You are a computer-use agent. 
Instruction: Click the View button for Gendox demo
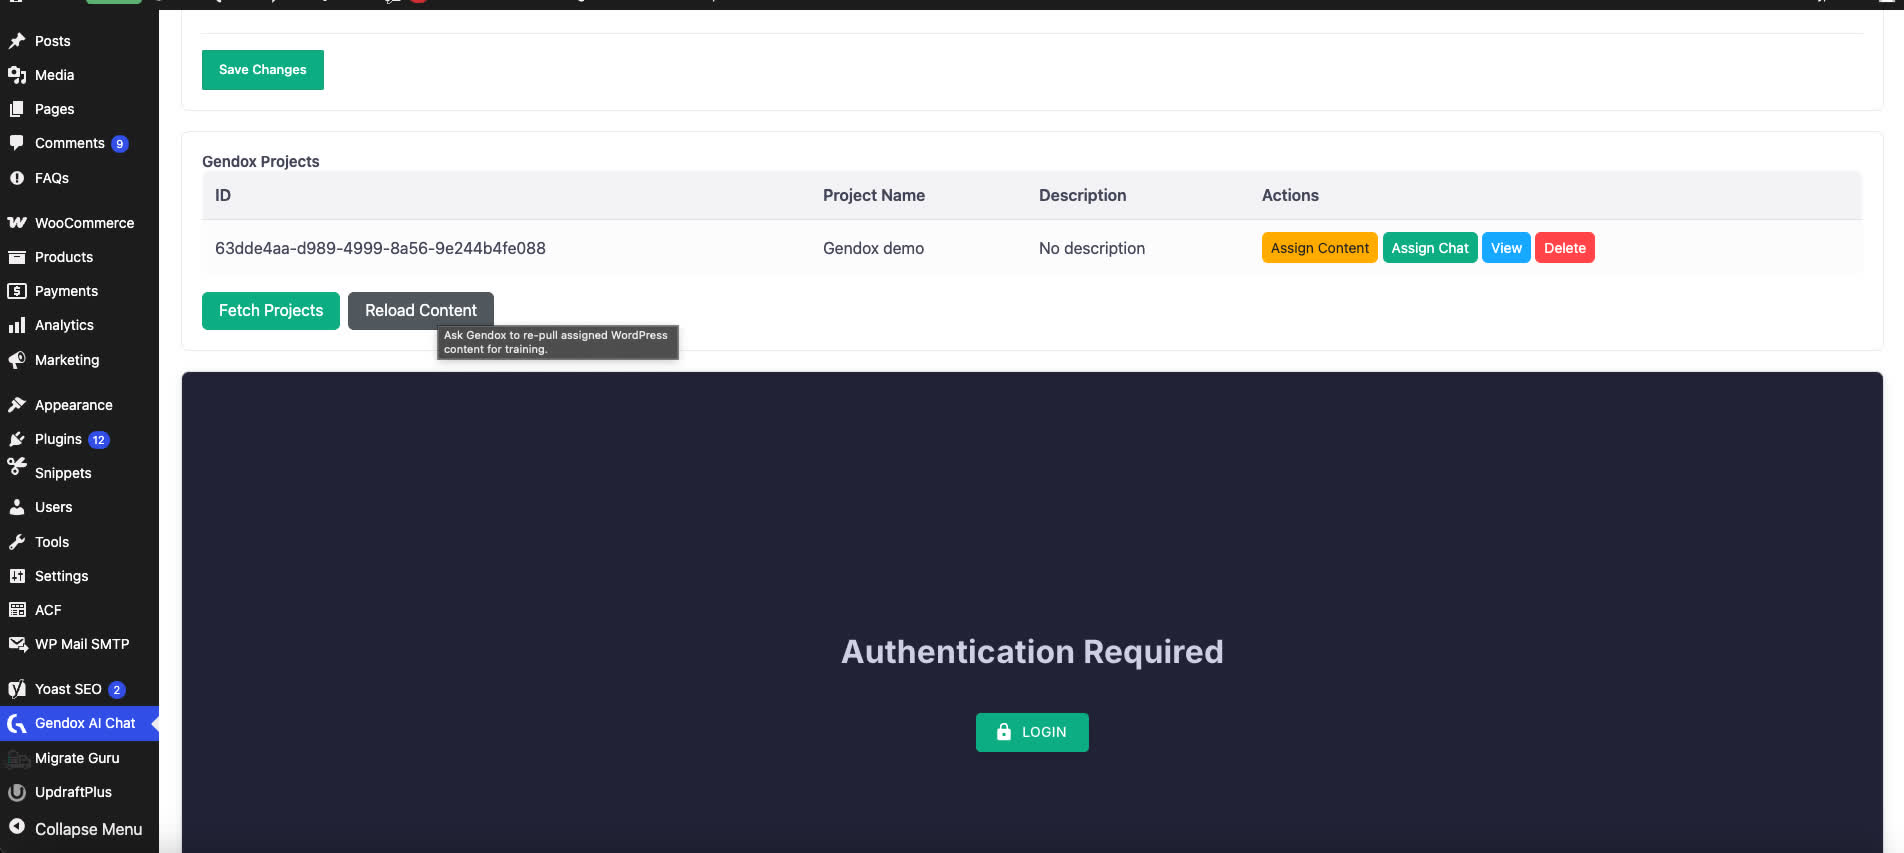click(1506, 248)
